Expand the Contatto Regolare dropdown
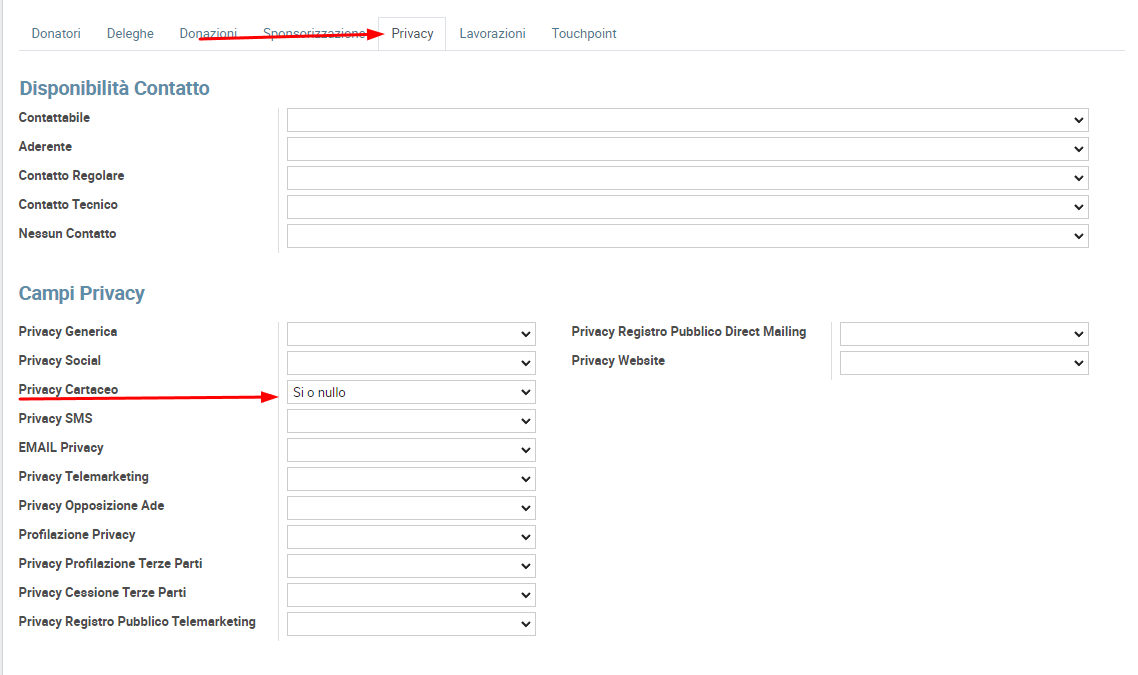The width and height of the screenshot is (1138, 675). click(687, 178)
